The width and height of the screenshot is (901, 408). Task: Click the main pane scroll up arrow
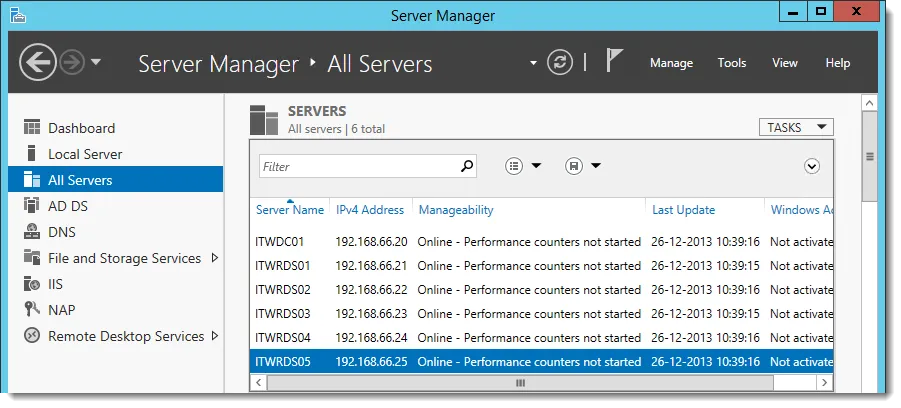point(869,103)
